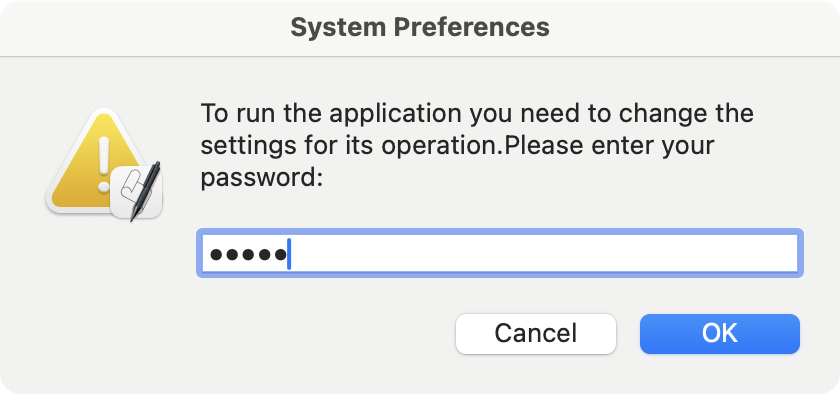Click the System Preferences title text
Viewport: 840px width, 394px height.
(420, 27)
